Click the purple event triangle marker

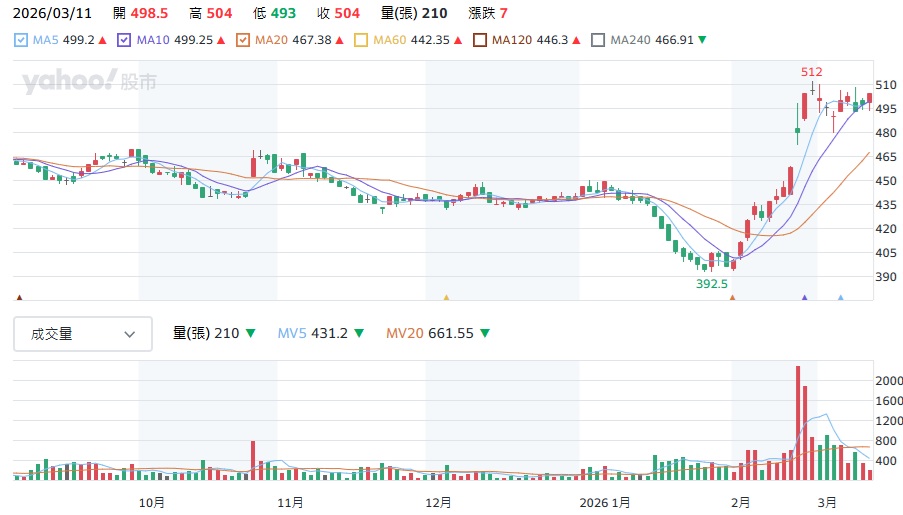coord(805,297)
